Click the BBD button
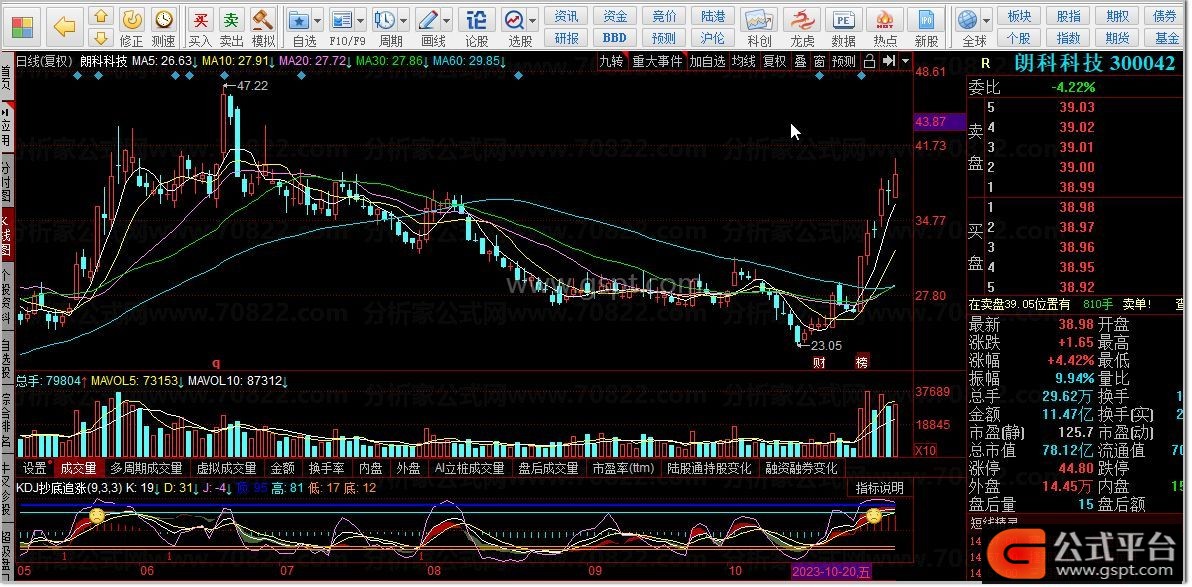 [614, 37]
